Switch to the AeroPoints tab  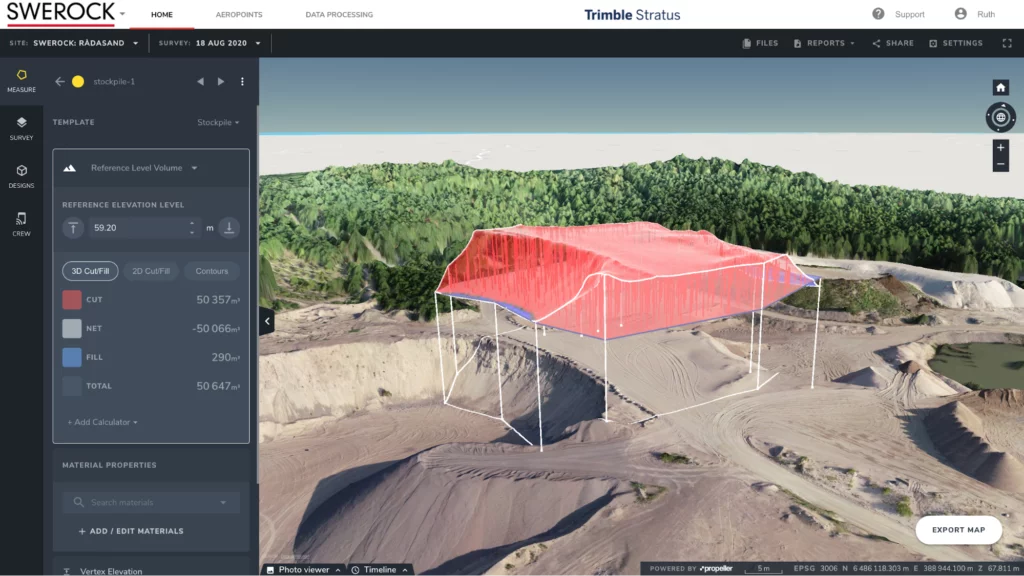coord(239,15)
